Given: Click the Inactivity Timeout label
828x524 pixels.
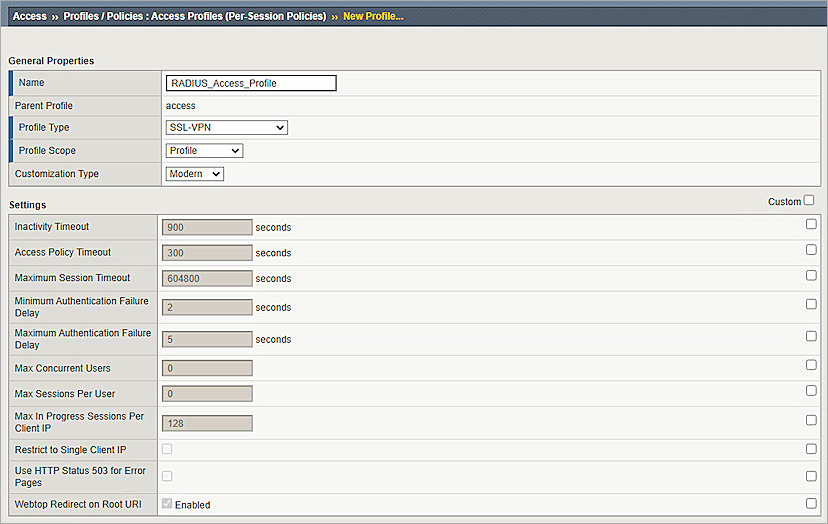Looking at the screenshot, I should pos(52,227).
